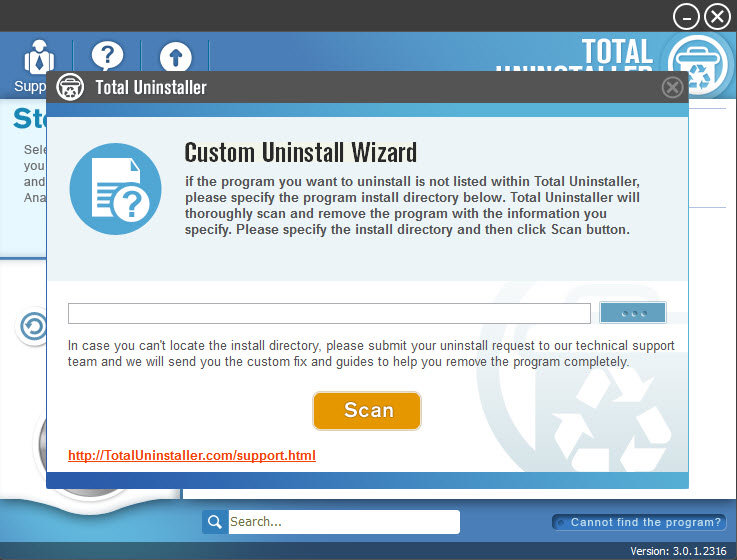Click the Cannot find the program button

pyautogui.click(x=639, y=522)
